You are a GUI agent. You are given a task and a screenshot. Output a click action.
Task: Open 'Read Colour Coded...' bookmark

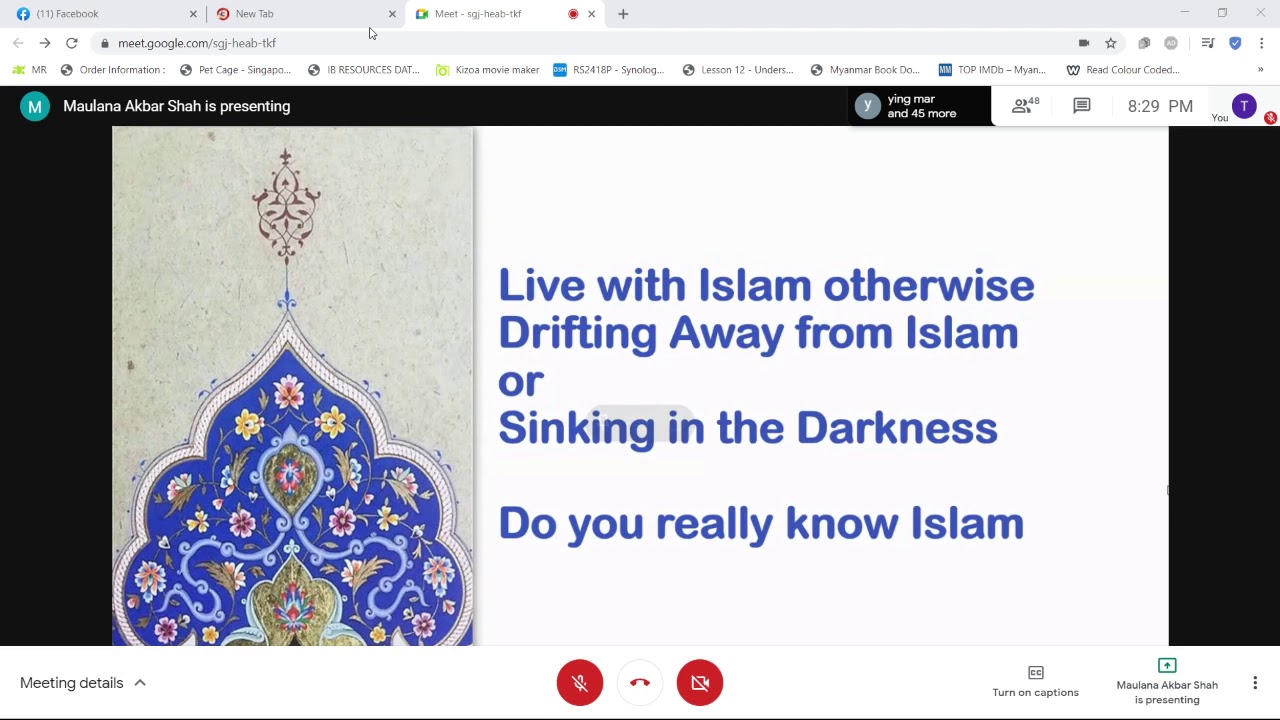pos(1123,70)
